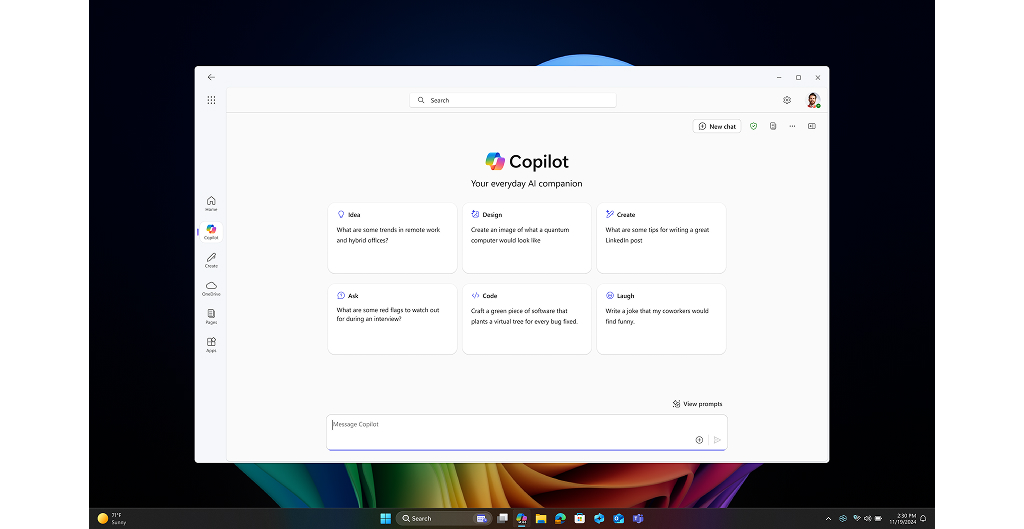Click the chat icon on Ask card

tap(341, 295)
